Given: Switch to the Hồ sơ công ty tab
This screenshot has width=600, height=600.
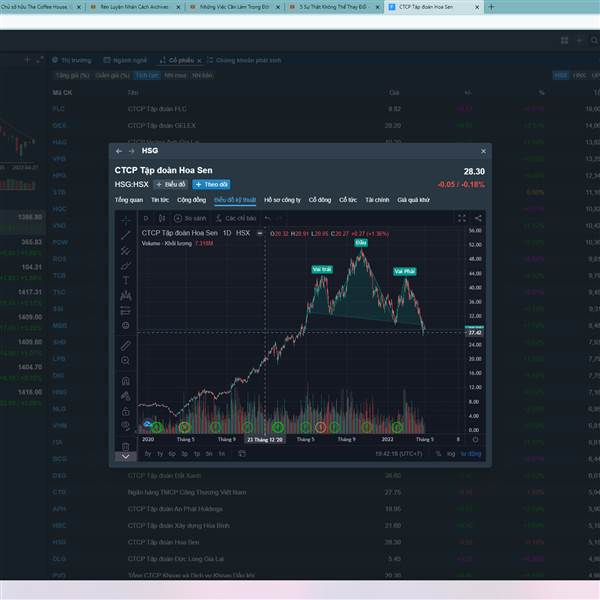Looking at the screenshot, I should [x=282, y=200].
